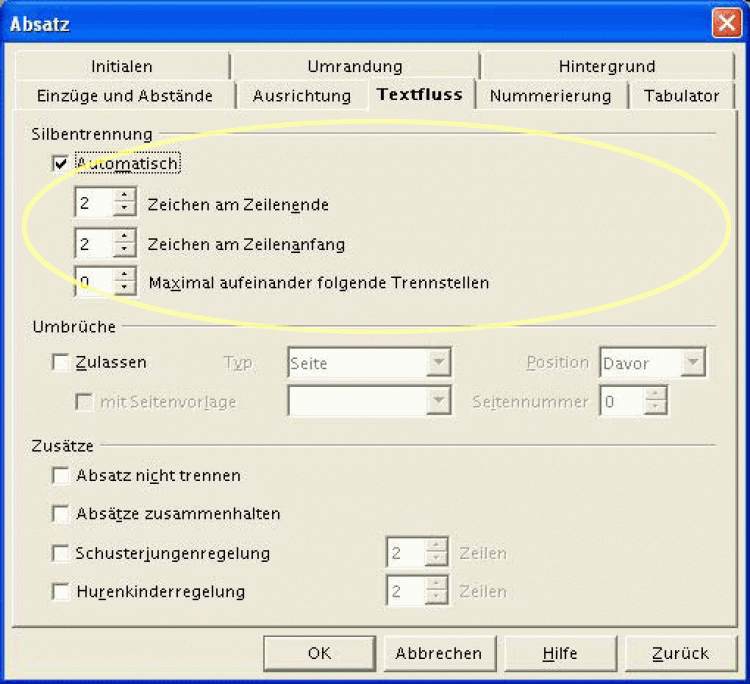Open the Umrandung tab
The height and width of the screenshot is (684, 750).
(x=354, y=66)
